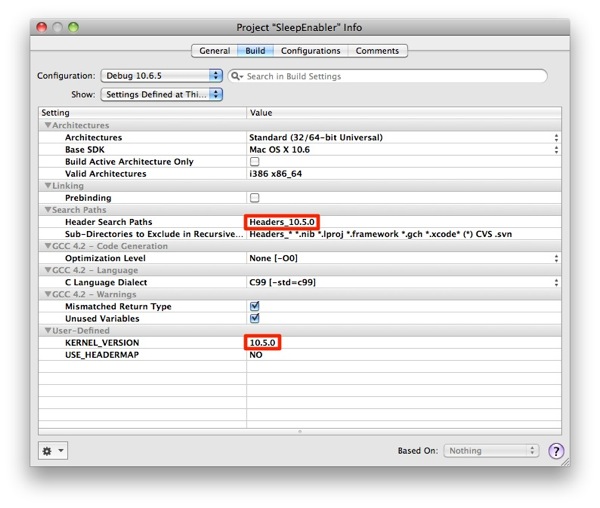The width and height of the screenshot is (600, 508).
Task: Click the Value column header
Action: pyautogui.click(x=404, y=113)
